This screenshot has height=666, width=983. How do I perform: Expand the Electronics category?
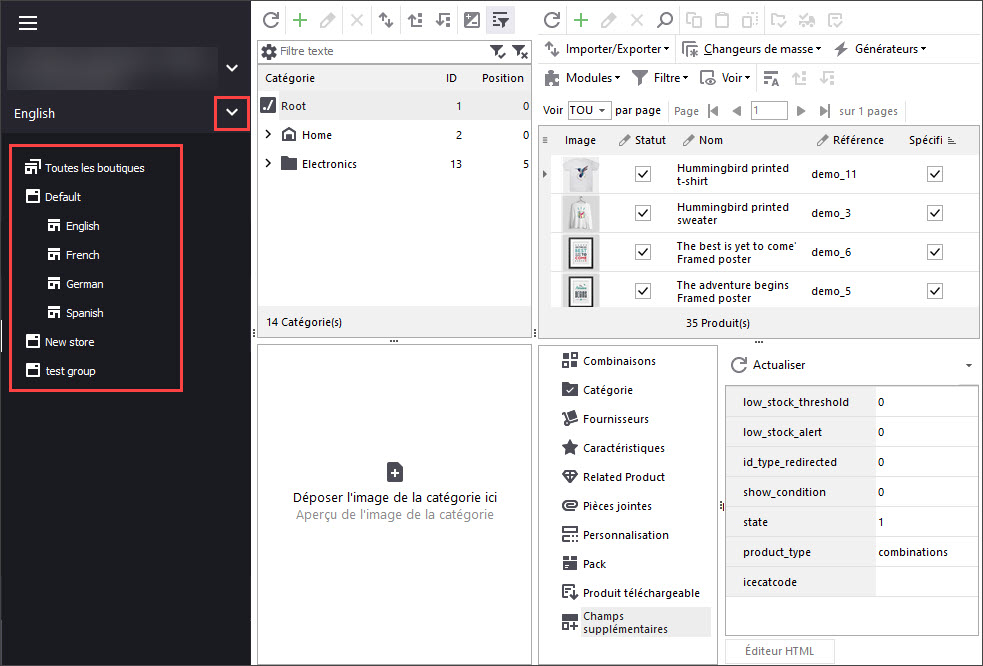tap(268, 163)
